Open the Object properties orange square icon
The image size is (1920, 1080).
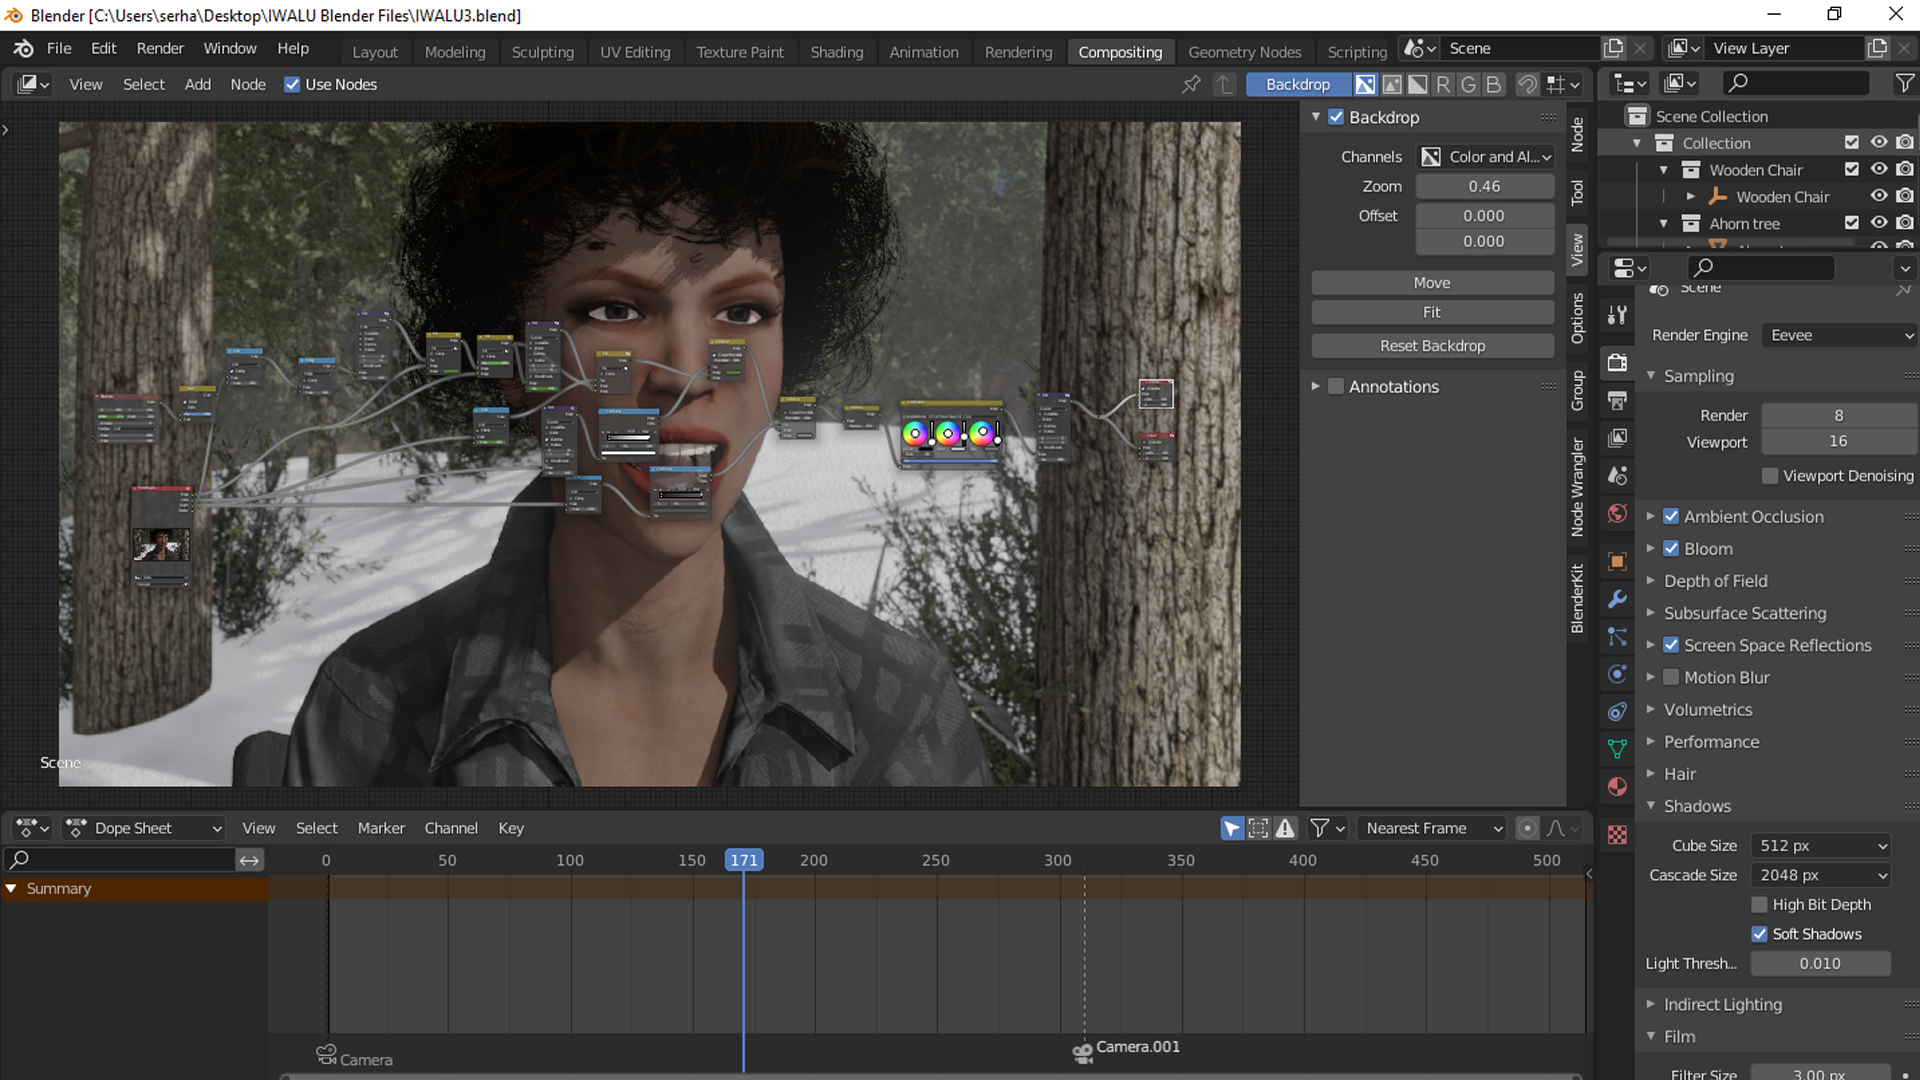tap(1617, 561)
